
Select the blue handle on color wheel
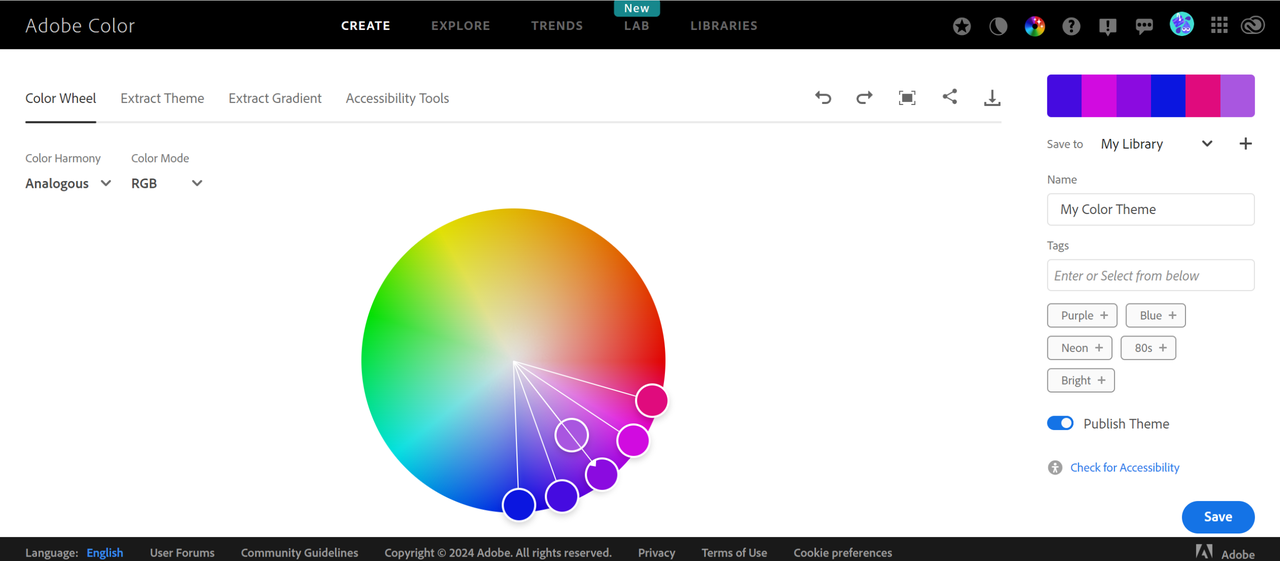pos(519,505)
